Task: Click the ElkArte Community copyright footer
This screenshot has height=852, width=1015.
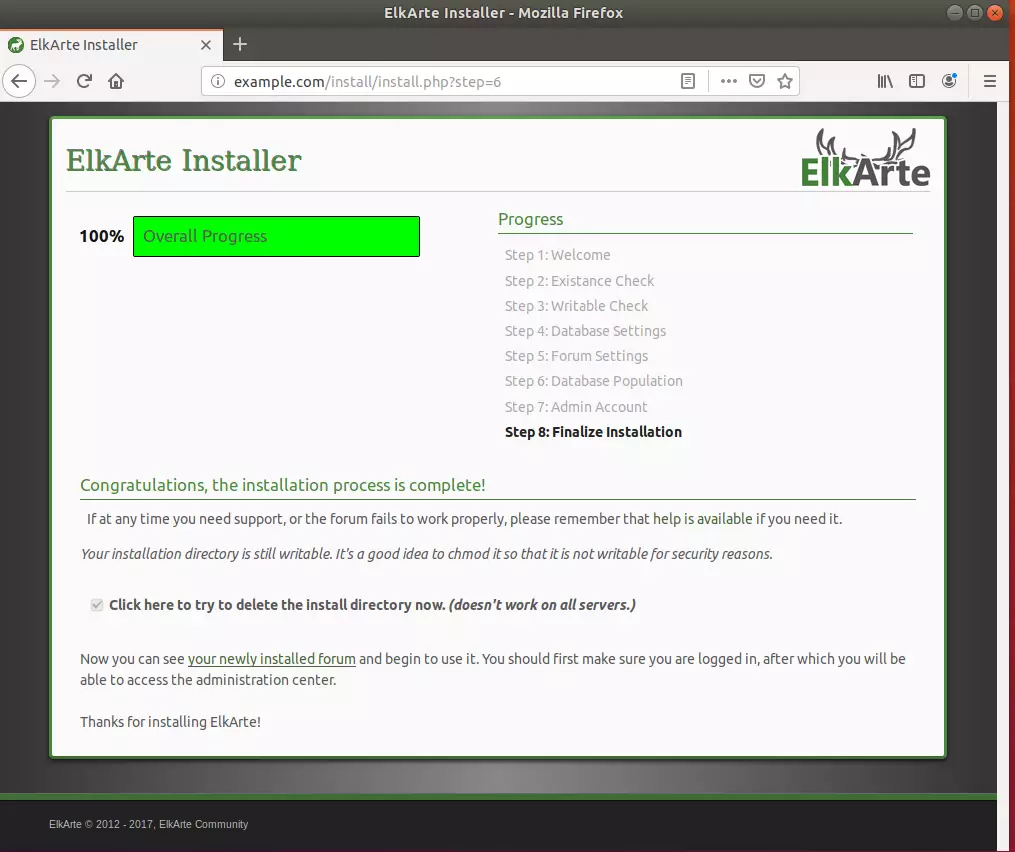Action: [x=148, y=824]
